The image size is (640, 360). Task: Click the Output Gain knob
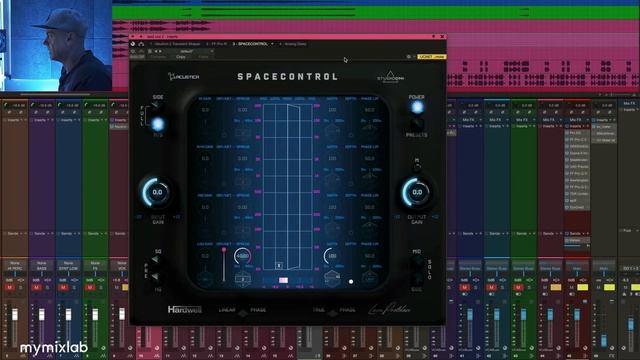coord(417,192)
